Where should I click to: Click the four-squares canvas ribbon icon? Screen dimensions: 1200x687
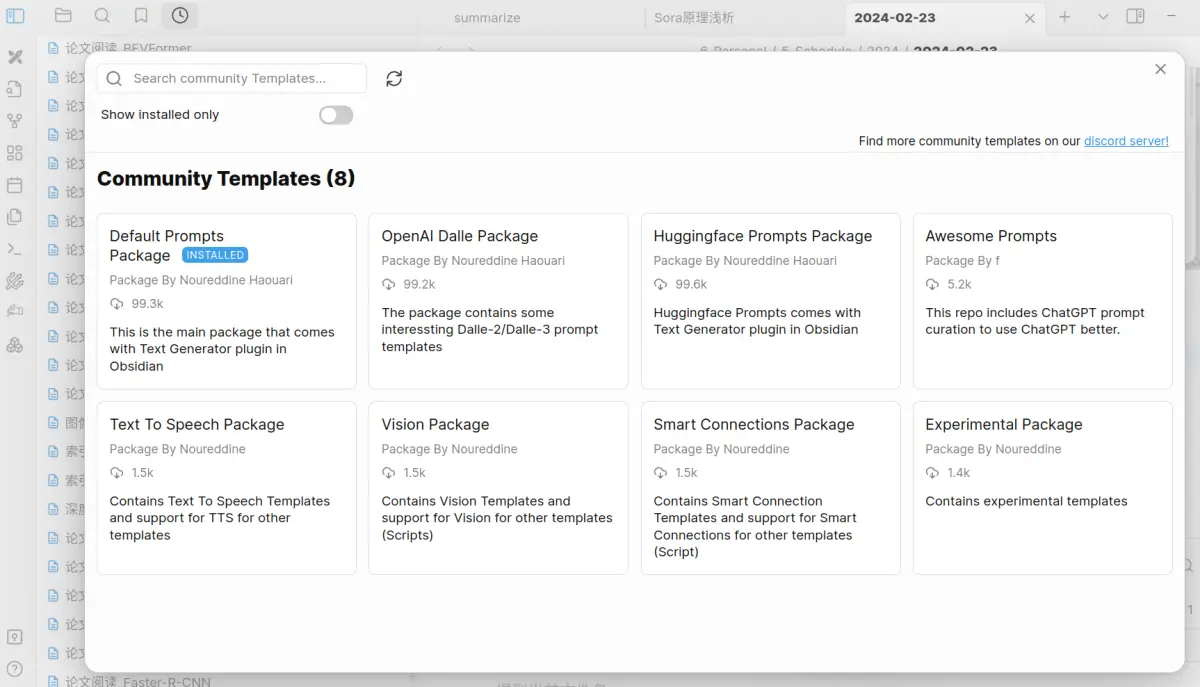[15, 153]
